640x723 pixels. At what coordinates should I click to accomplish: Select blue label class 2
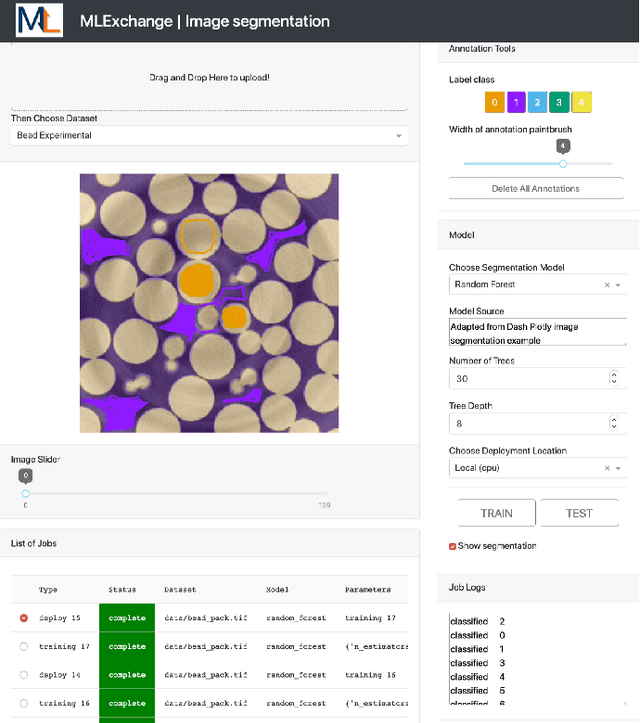tap(538, 102)
